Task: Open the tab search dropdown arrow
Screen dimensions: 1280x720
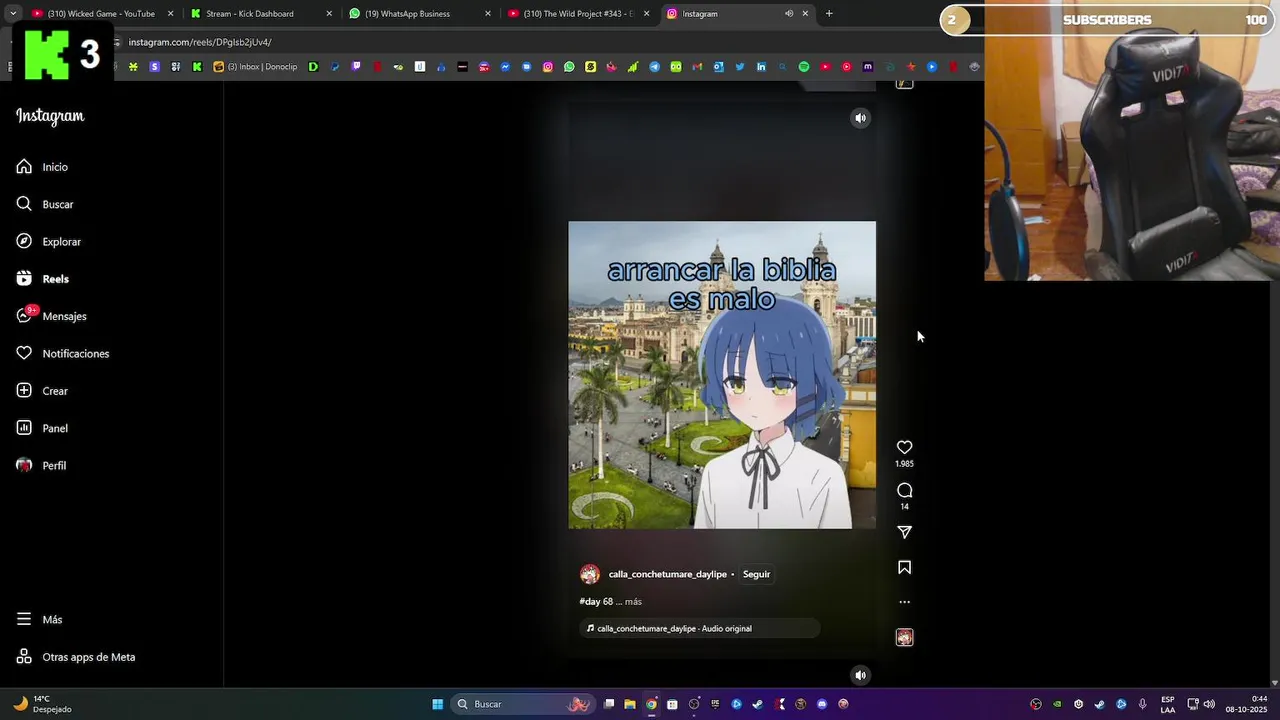Action: coord(12,14)
